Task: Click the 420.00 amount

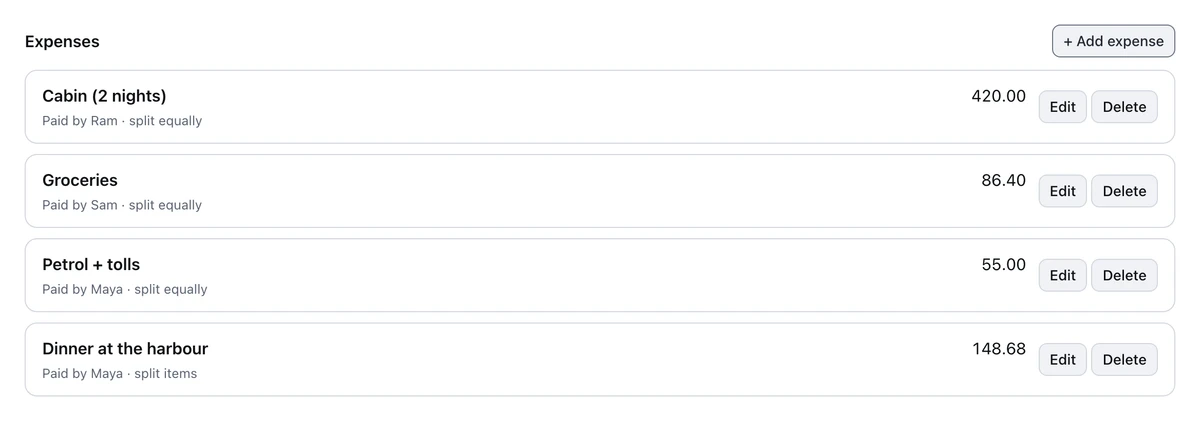Action: point(998,96)
